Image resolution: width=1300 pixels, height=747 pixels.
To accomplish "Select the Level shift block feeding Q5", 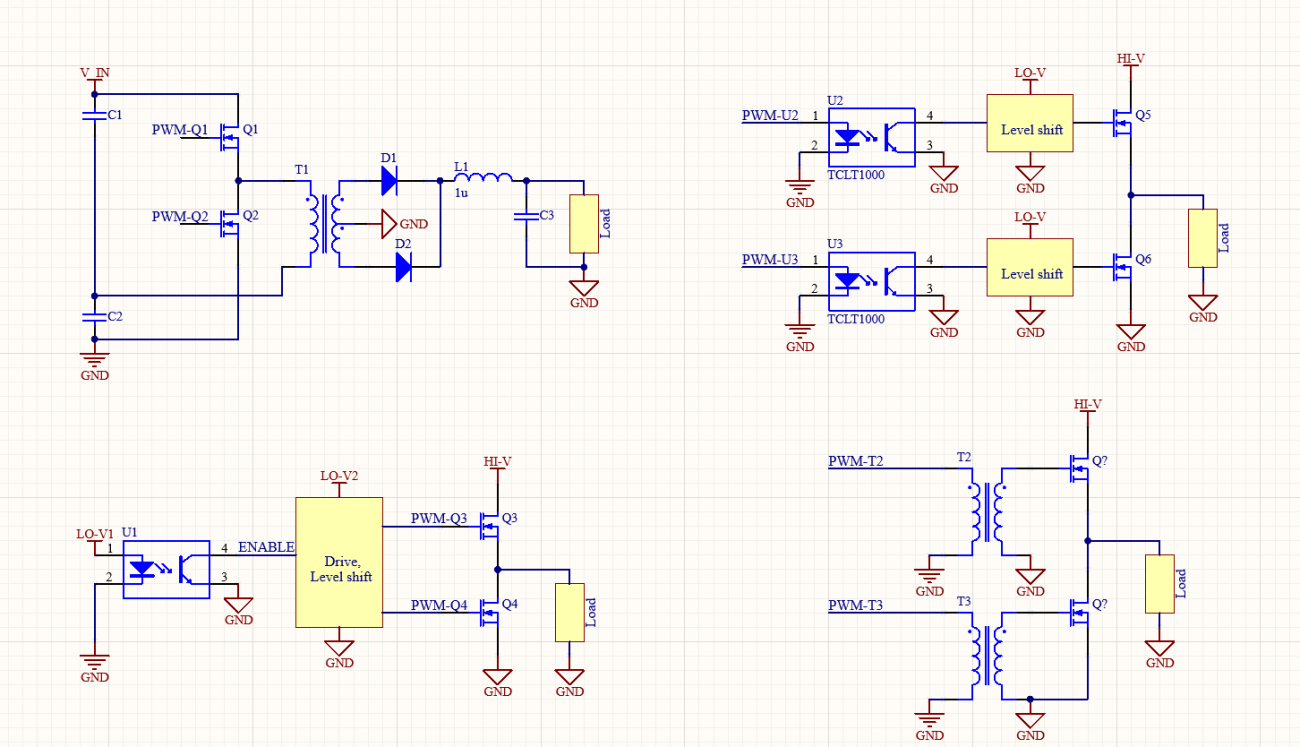I will pyautogui.click(x=1030, y=123).
